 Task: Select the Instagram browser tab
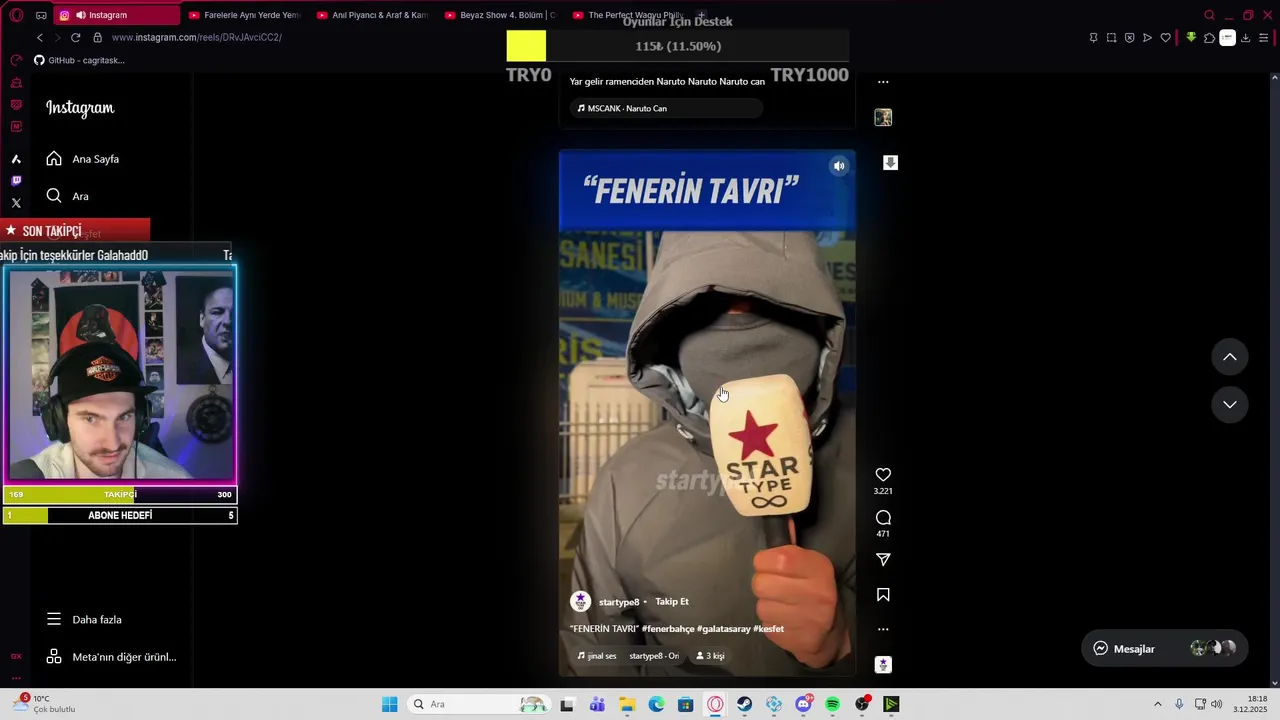[x=115, y=15]
